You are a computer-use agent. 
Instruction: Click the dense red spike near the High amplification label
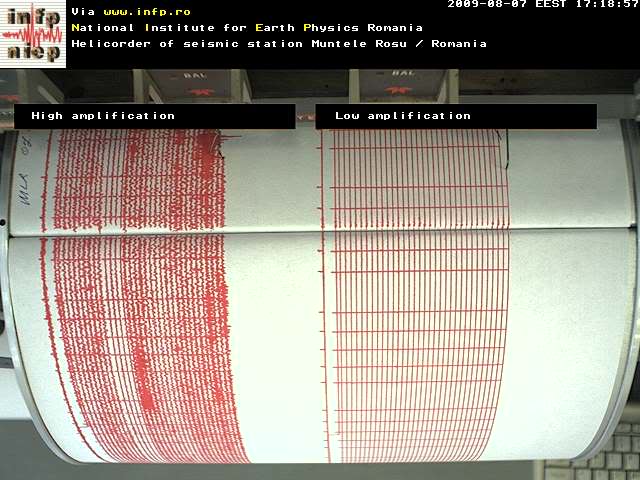click(210, 150)
